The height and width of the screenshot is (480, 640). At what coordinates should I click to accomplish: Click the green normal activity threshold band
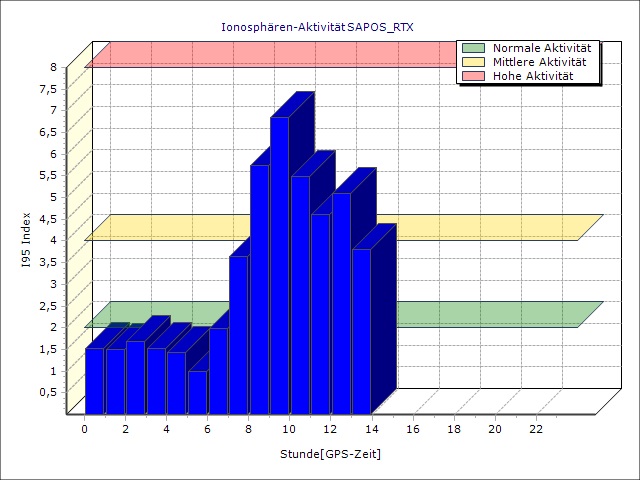[x=480, y=314]
